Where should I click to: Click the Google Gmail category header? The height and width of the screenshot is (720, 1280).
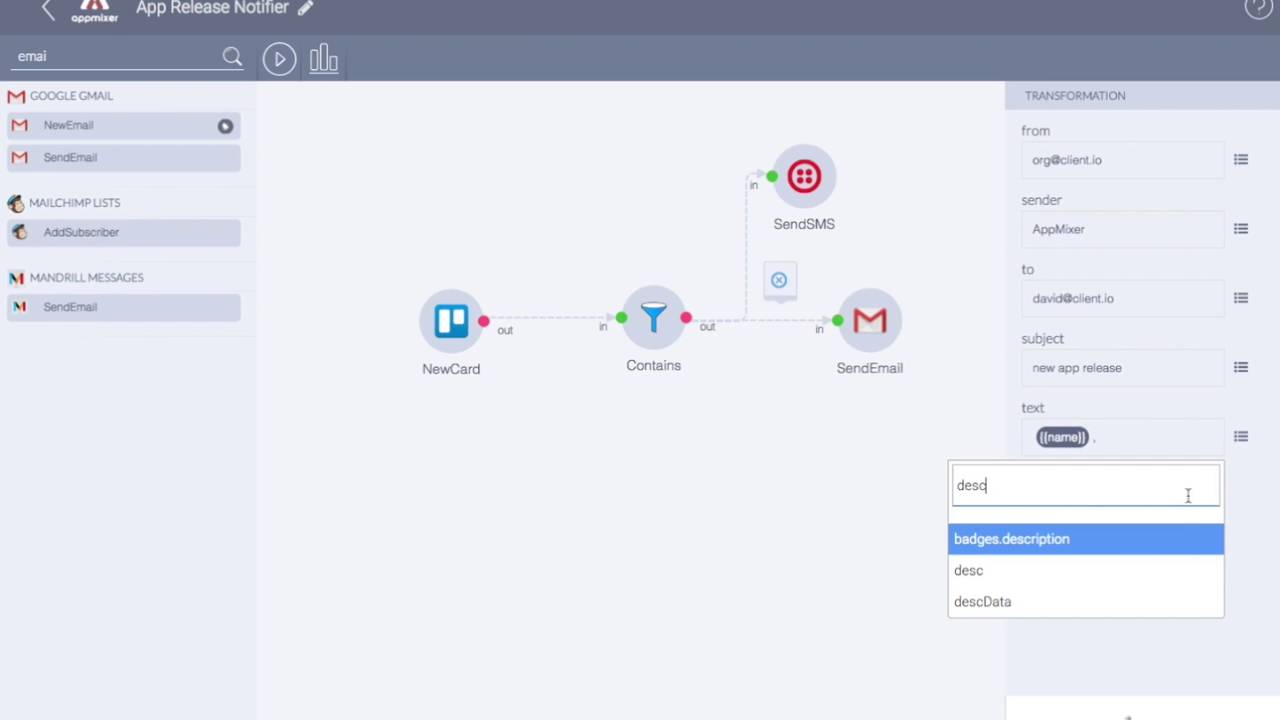(x=71, y=96)
